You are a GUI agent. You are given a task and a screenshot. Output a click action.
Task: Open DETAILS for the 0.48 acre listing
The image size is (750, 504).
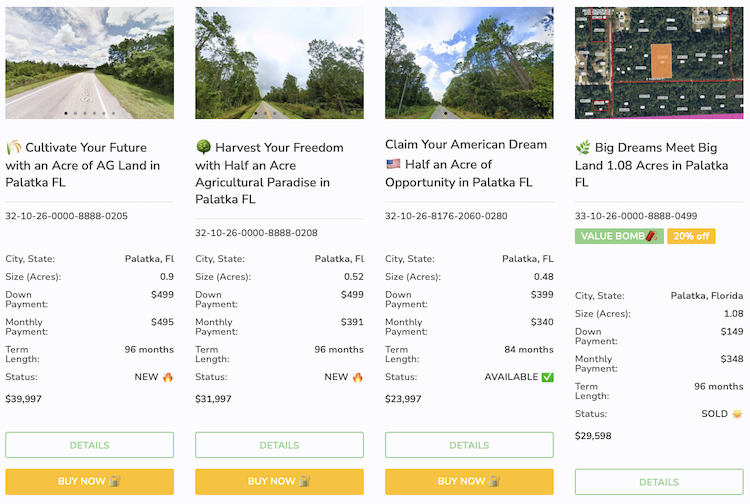469,445
